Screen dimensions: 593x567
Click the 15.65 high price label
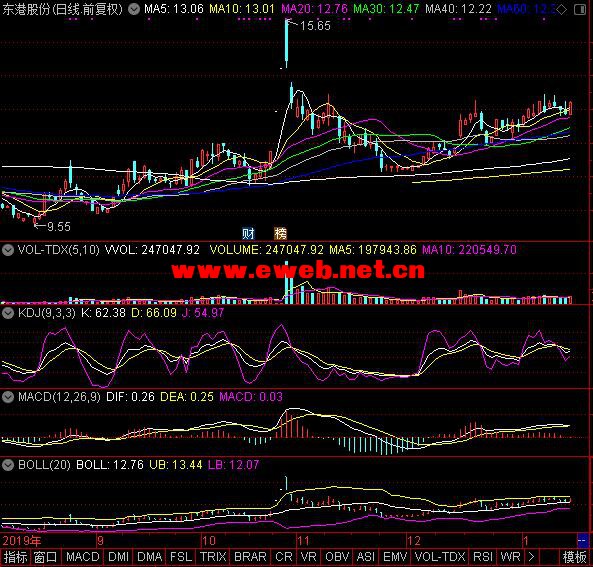[315, 26]
